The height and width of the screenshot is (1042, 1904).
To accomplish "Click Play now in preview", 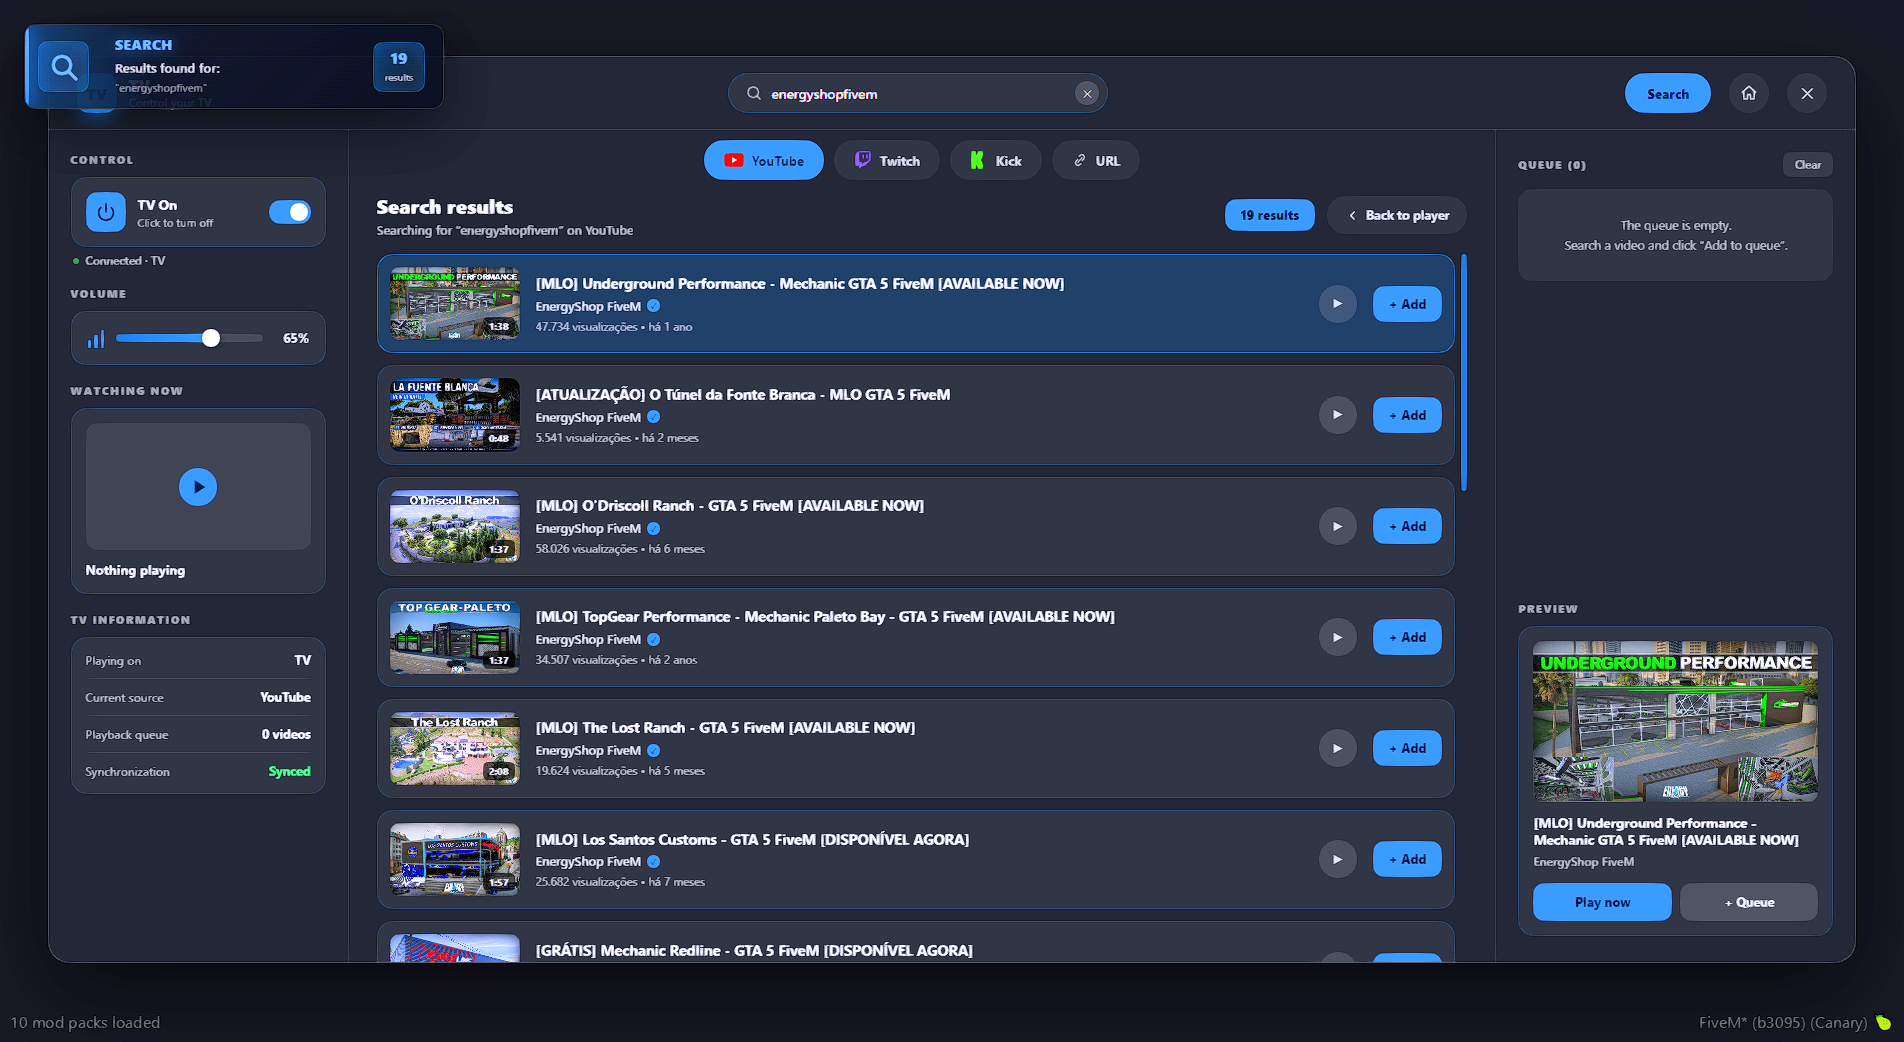I will pos(1602,902).
